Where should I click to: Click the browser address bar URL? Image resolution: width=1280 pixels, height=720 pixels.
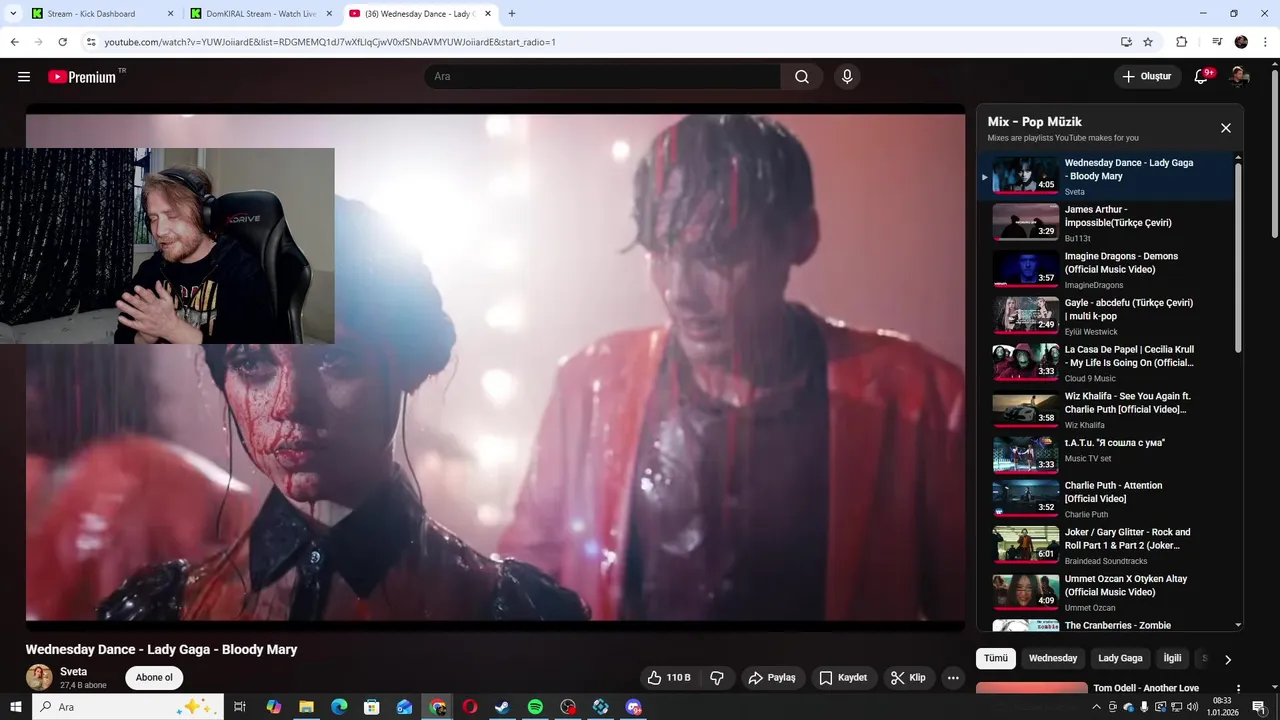click(330, 42)
